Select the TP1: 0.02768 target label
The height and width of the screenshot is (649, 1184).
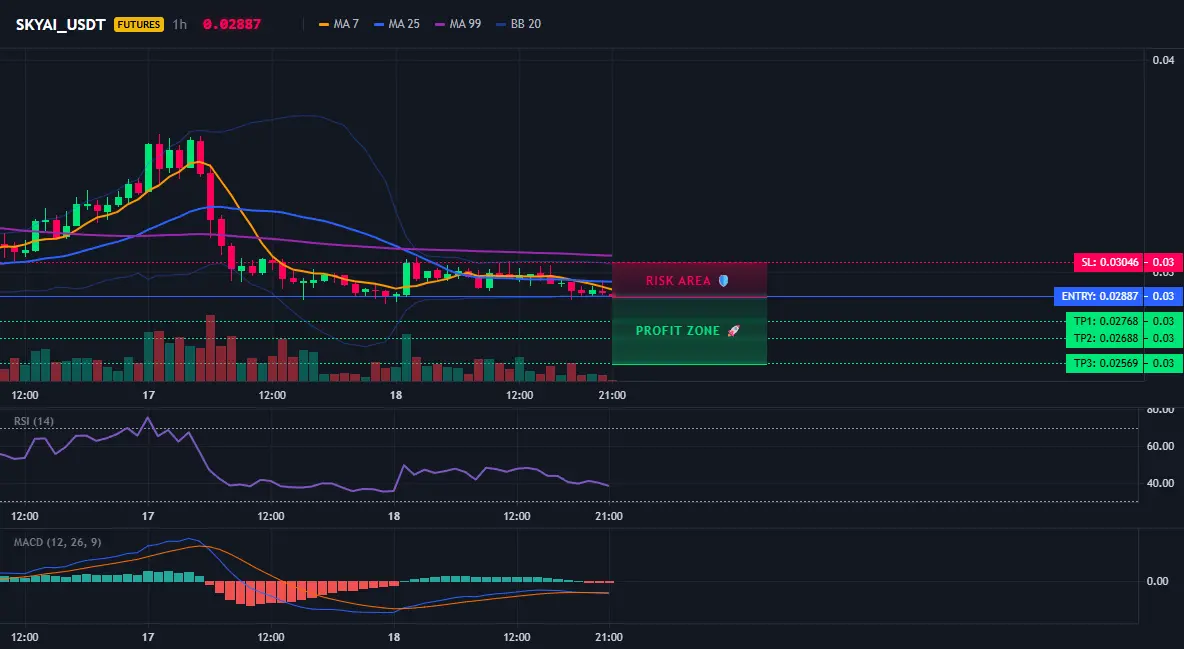(1105, 321)
